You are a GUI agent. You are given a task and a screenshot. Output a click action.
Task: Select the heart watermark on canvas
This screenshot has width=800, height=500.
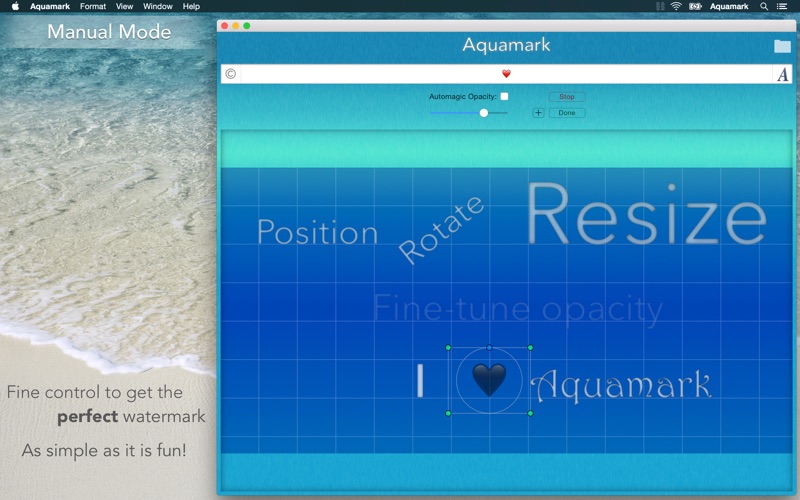point(489,380)
